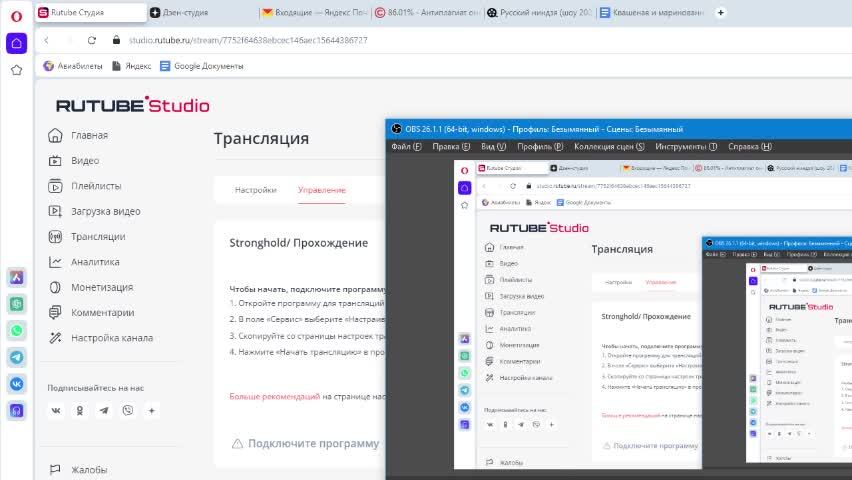
Task: Click VK social icon under Подписывайтесь на нас
Action: pyautogui.click(x=56, y=410)
